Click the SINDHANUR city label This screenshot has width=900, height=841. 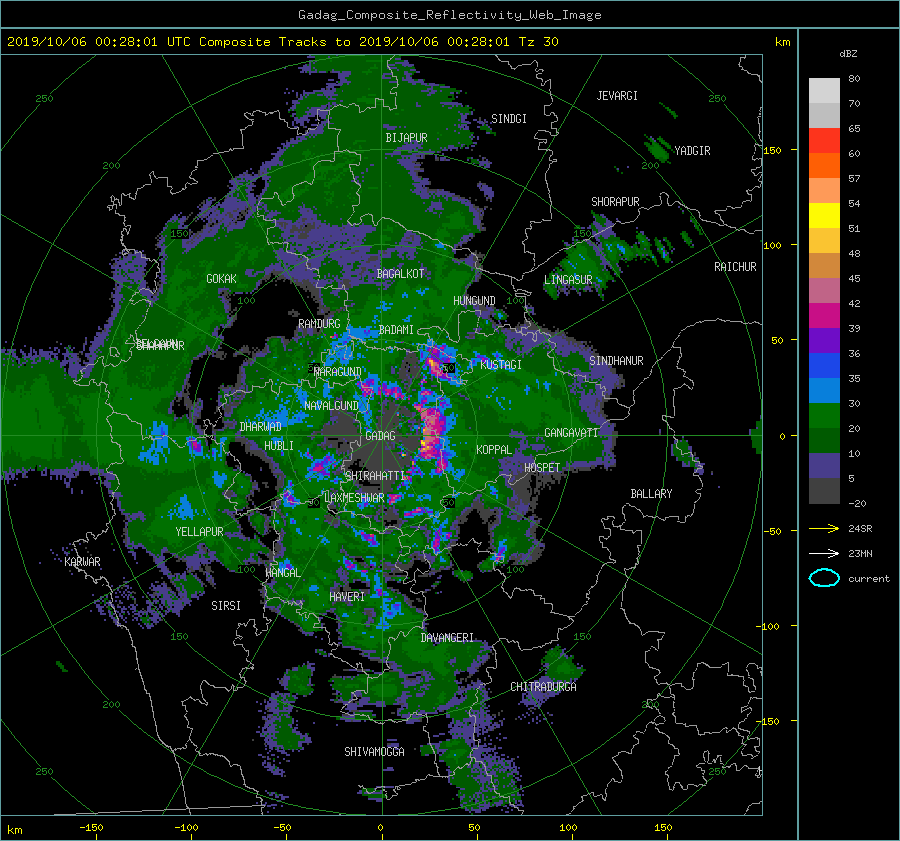pos(616,361)
